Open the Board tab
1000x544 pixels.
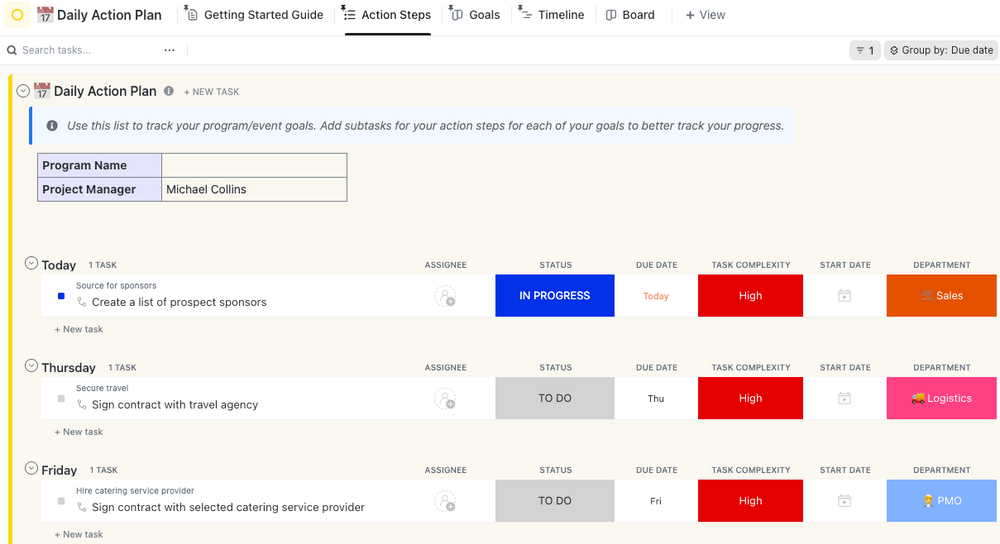(x=630, y=15)
